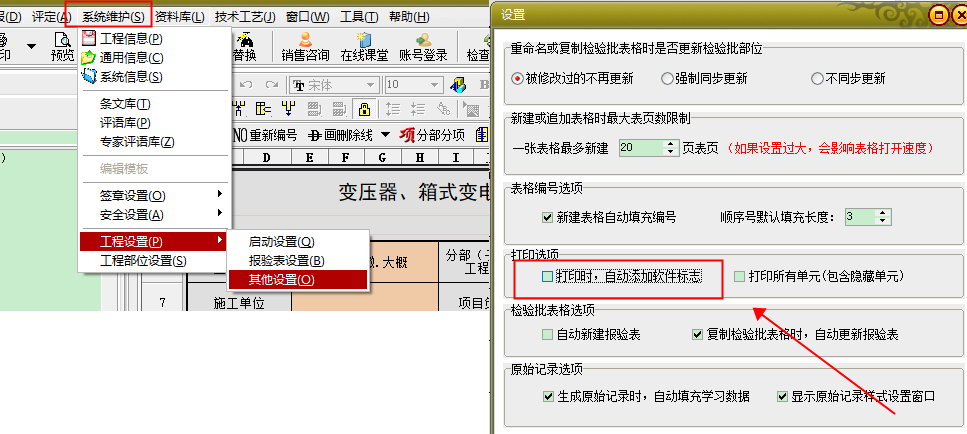Check 打印所有单元(包含隐藏单元)
This screenshot has width=967, height=434.
[739, 277]
